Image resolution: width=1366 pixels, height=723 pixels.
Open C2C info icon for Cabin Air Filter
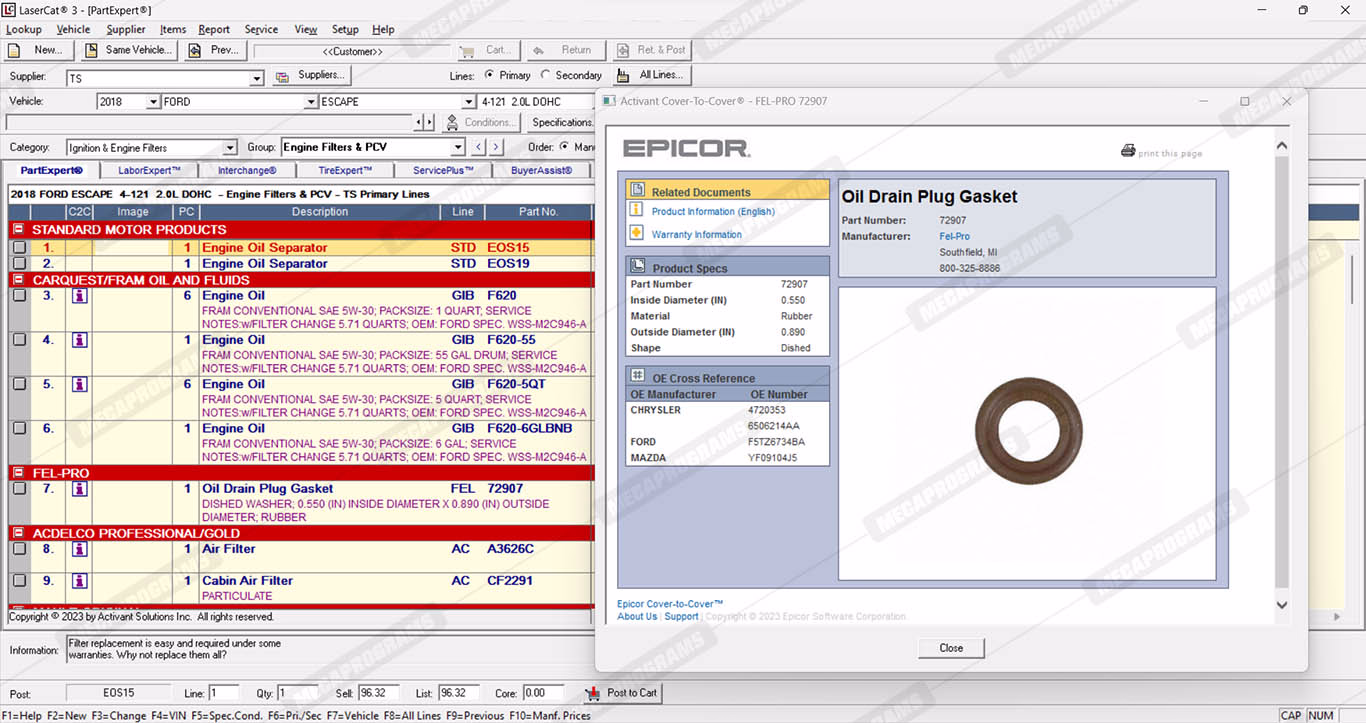click(79, 581)
